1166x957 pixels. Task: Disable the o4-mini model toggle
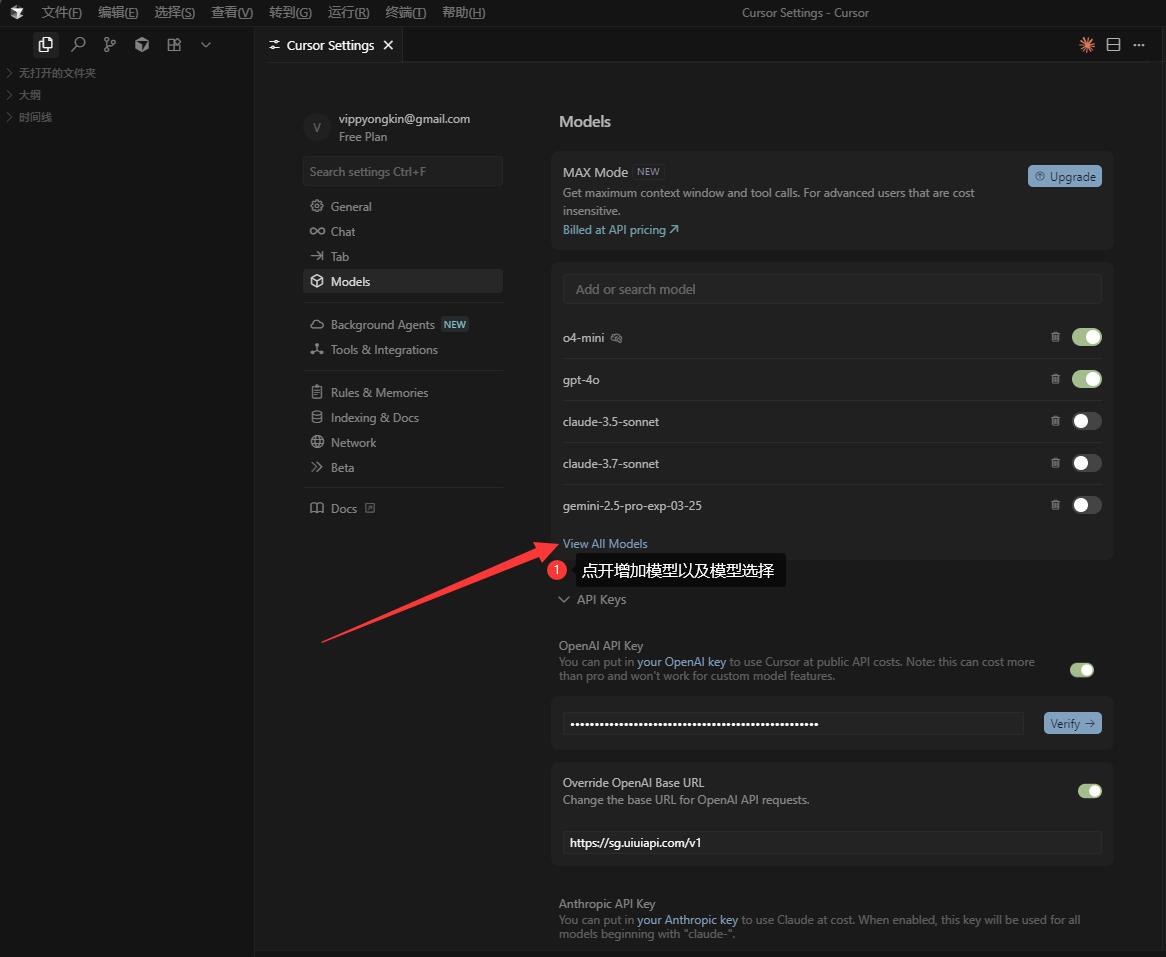(x=1086, y=337)
